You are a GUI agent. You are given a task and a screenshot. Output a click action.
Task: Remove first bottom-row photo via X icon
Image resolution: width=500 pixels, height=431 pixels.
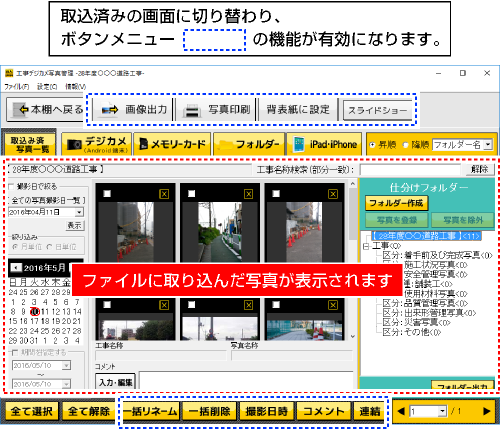(164, 305)
